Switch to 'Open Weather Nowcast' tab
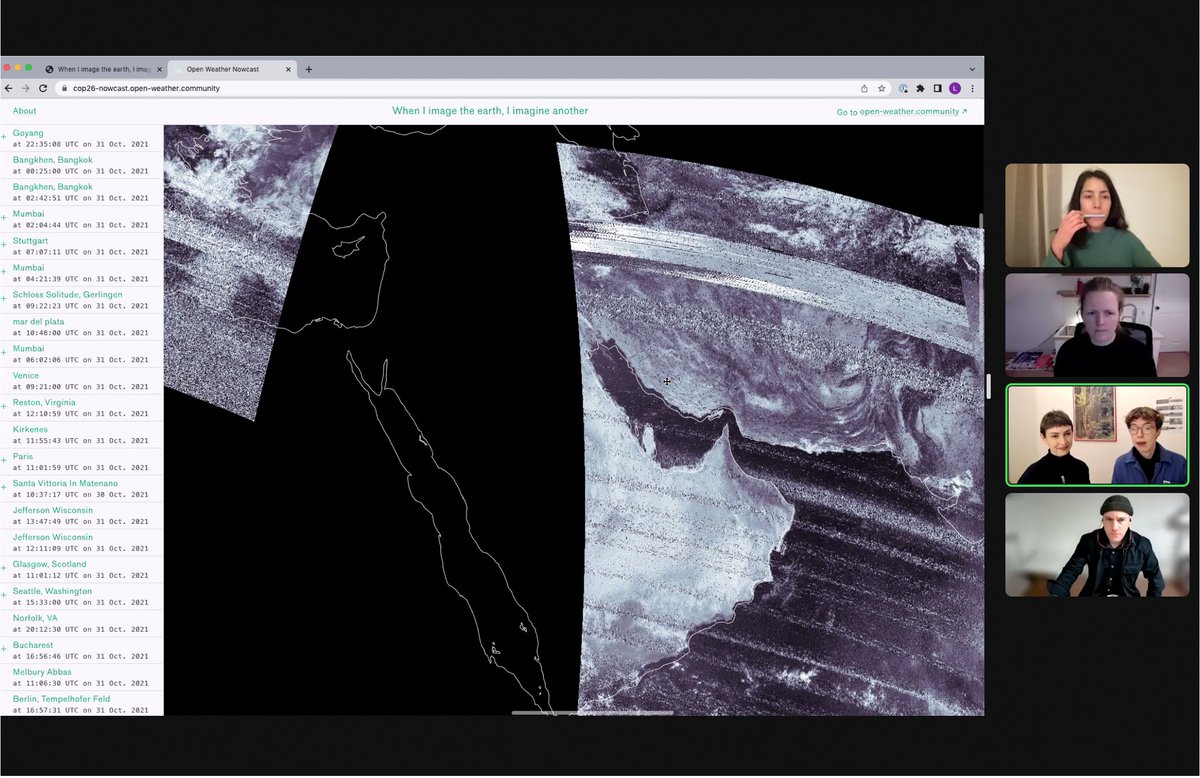This screenshot has width=1200, height=778. point(232,69)
